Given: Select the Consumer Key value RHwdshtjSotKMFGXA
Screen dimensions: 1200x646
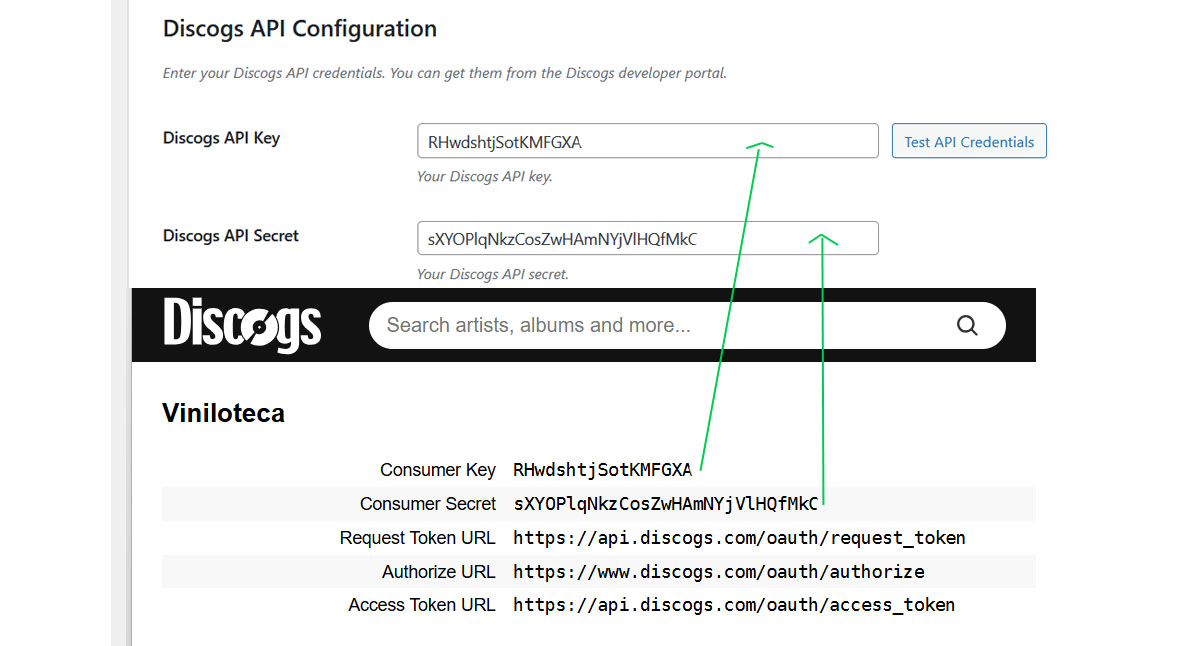Looking at the screenshot, I should (x=602, y=469).
